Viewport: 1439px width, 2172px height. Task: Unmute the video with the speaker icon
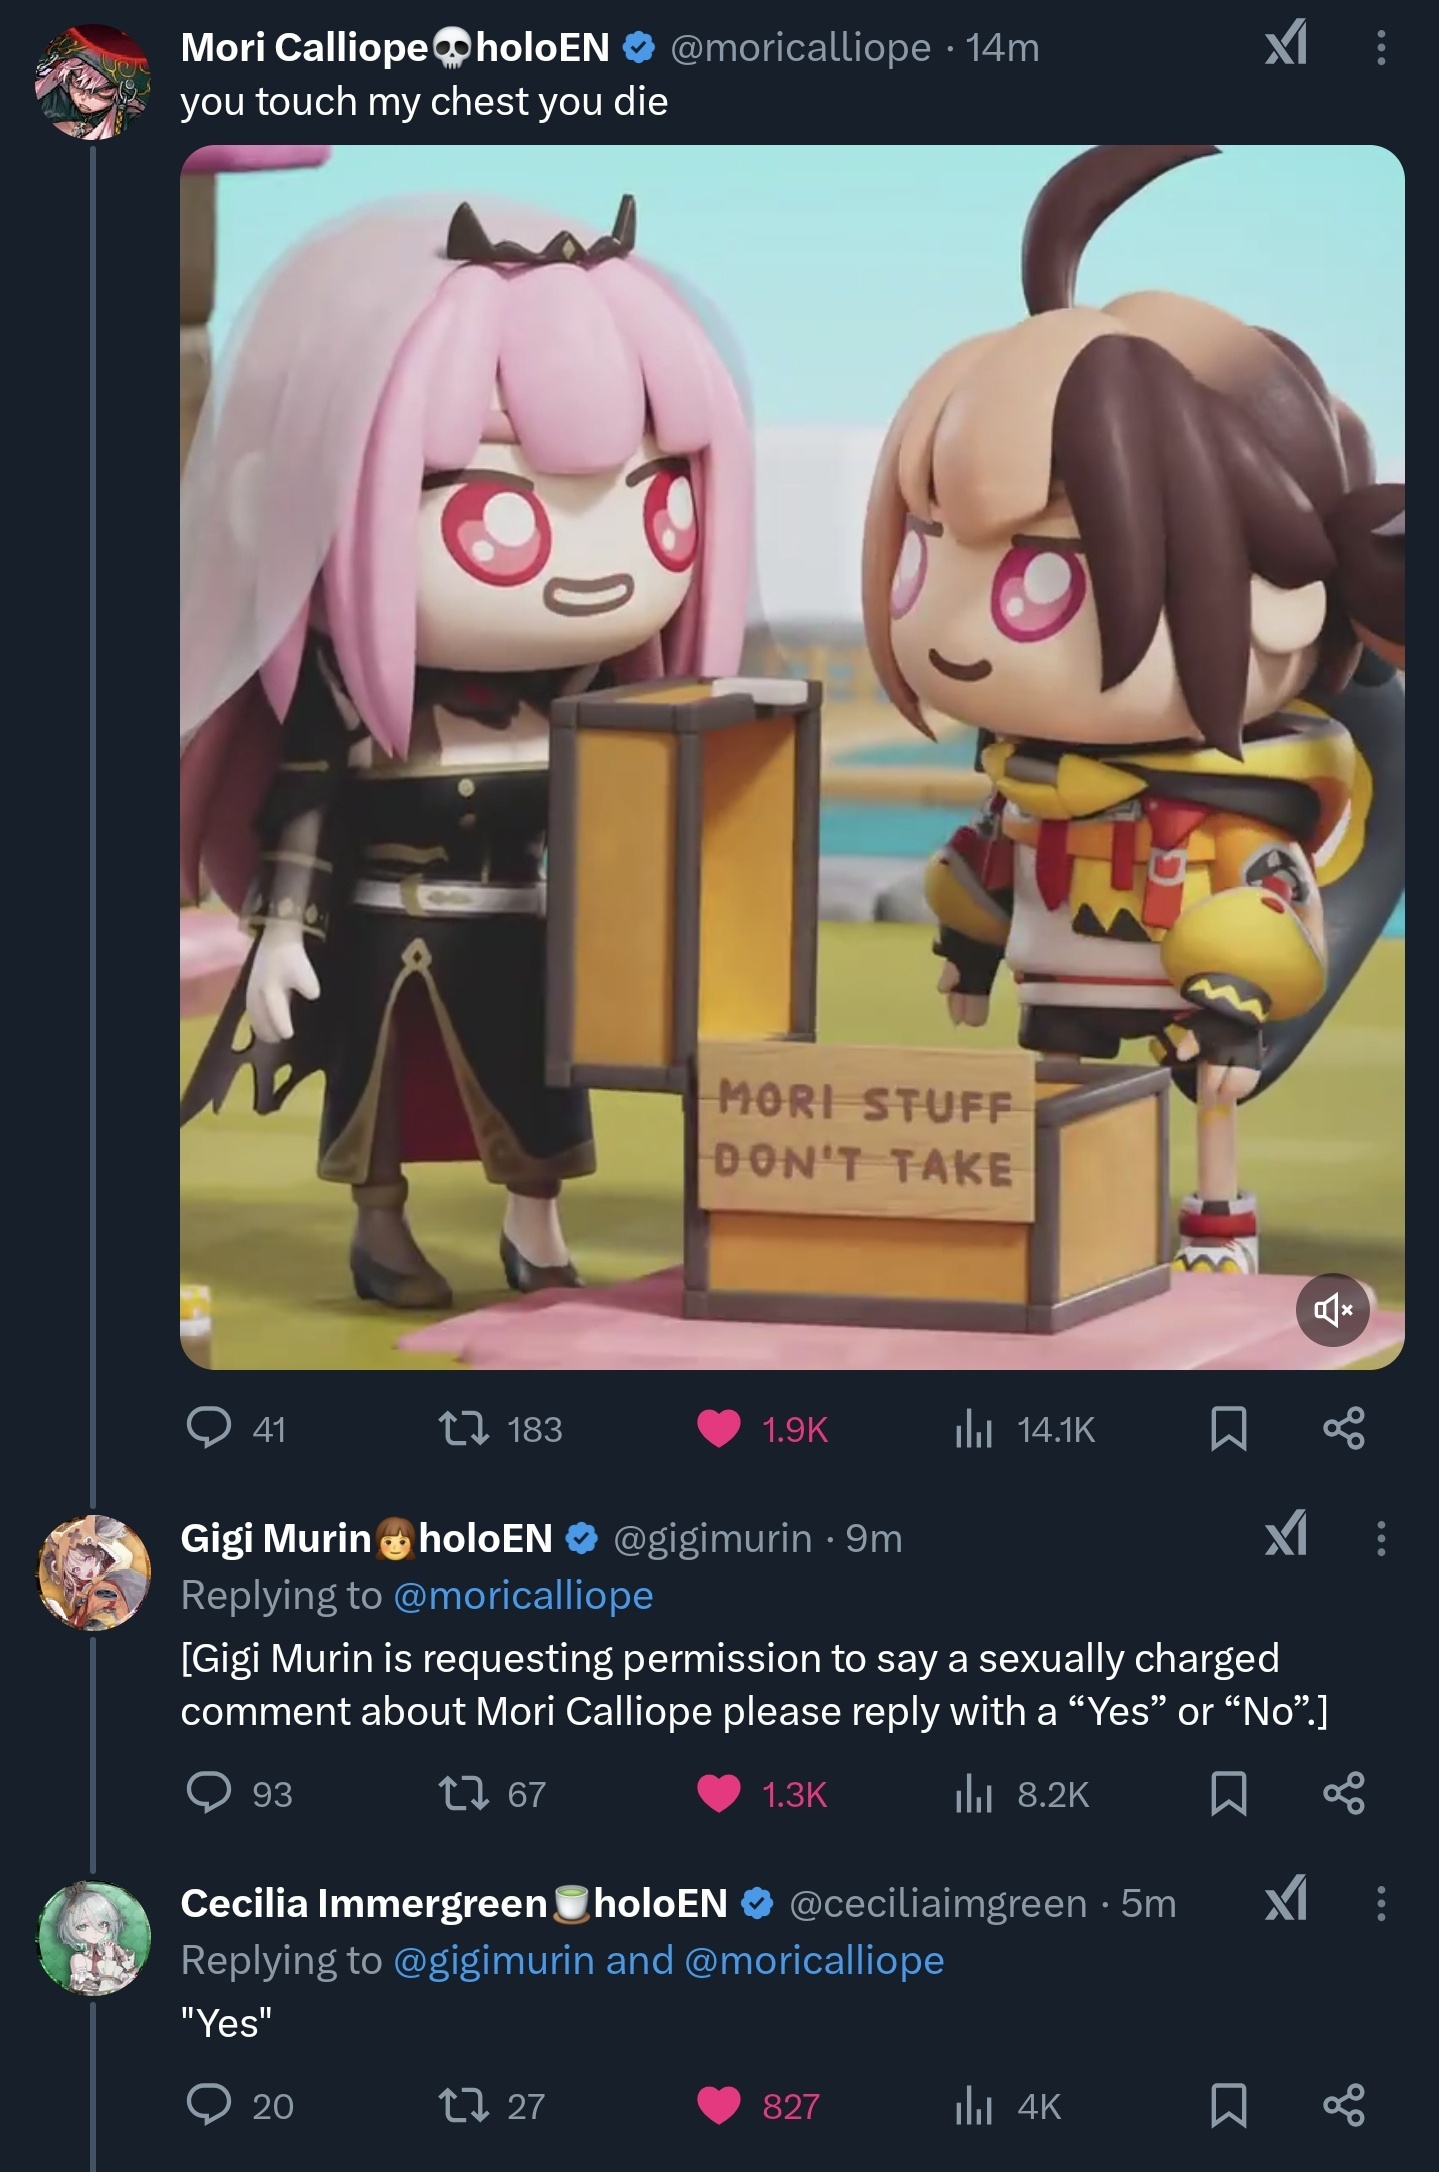point(1333,1310)
